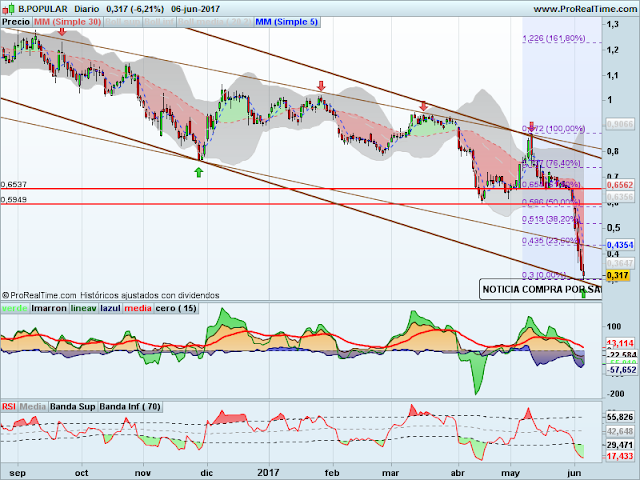Viewport: 640px width, 480px height.
Task: Click the NOTICIA COMPRA POR SA text box
Action: pyautogui.click(x=540, y=289)
